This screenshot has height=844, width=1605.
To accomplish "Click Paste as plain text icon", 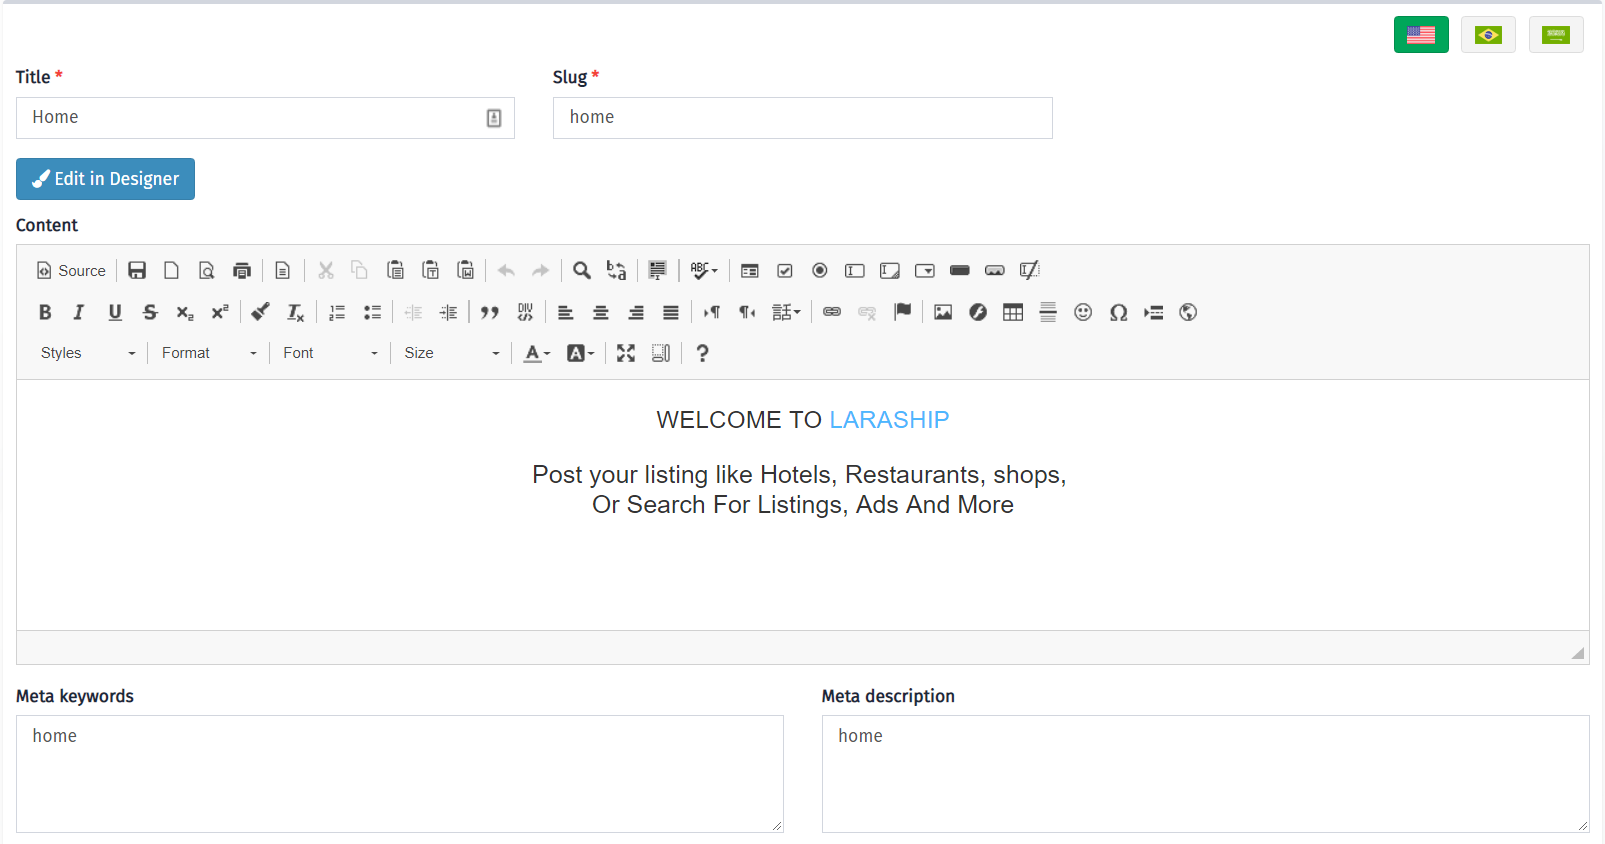I will [x=431, y=271].
